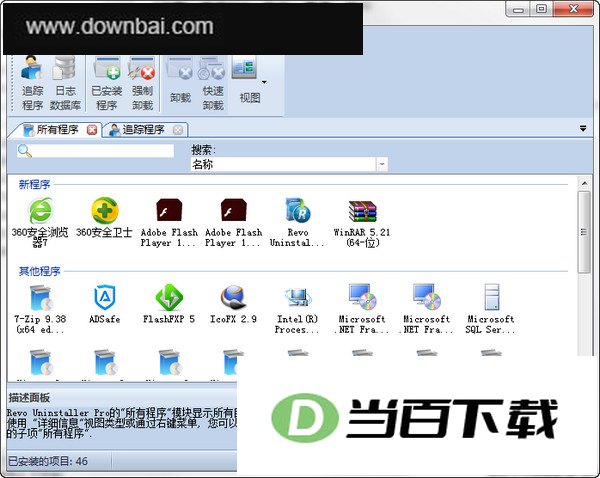Switch to the 追踪程序 tab
Viewport: 600px width, 478px height.
click(x=142, y=129)
